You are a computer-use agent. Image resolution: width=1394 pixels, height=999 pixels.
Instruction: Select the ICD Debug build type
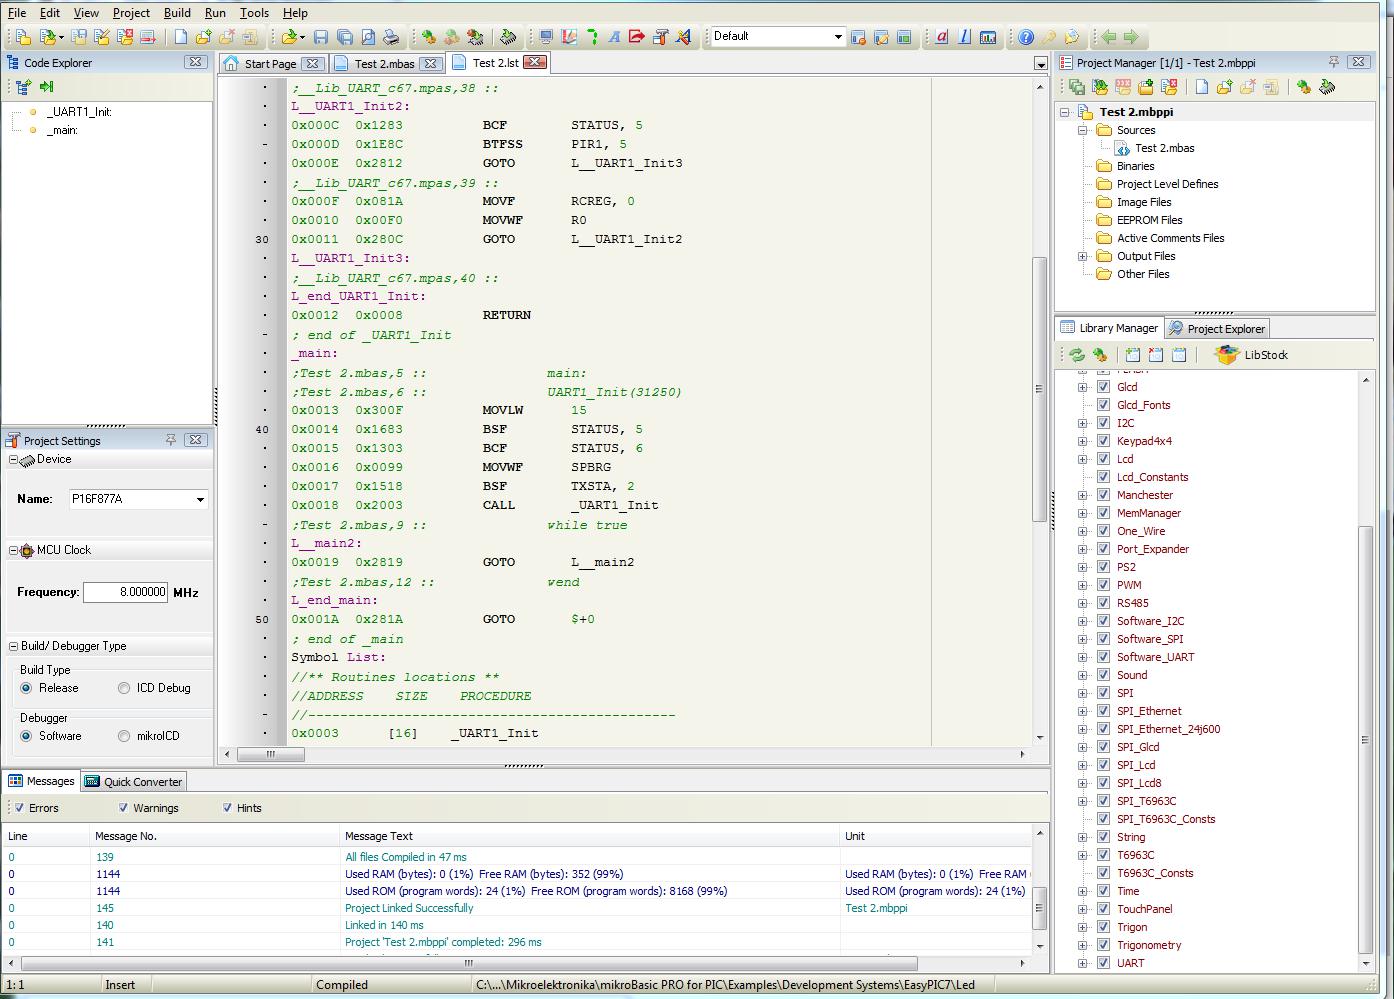click(124, 688)
